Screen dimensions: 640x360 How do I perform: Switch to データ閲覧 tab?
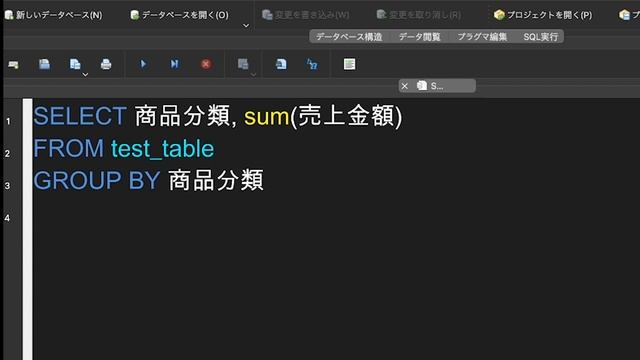point(420,37)
